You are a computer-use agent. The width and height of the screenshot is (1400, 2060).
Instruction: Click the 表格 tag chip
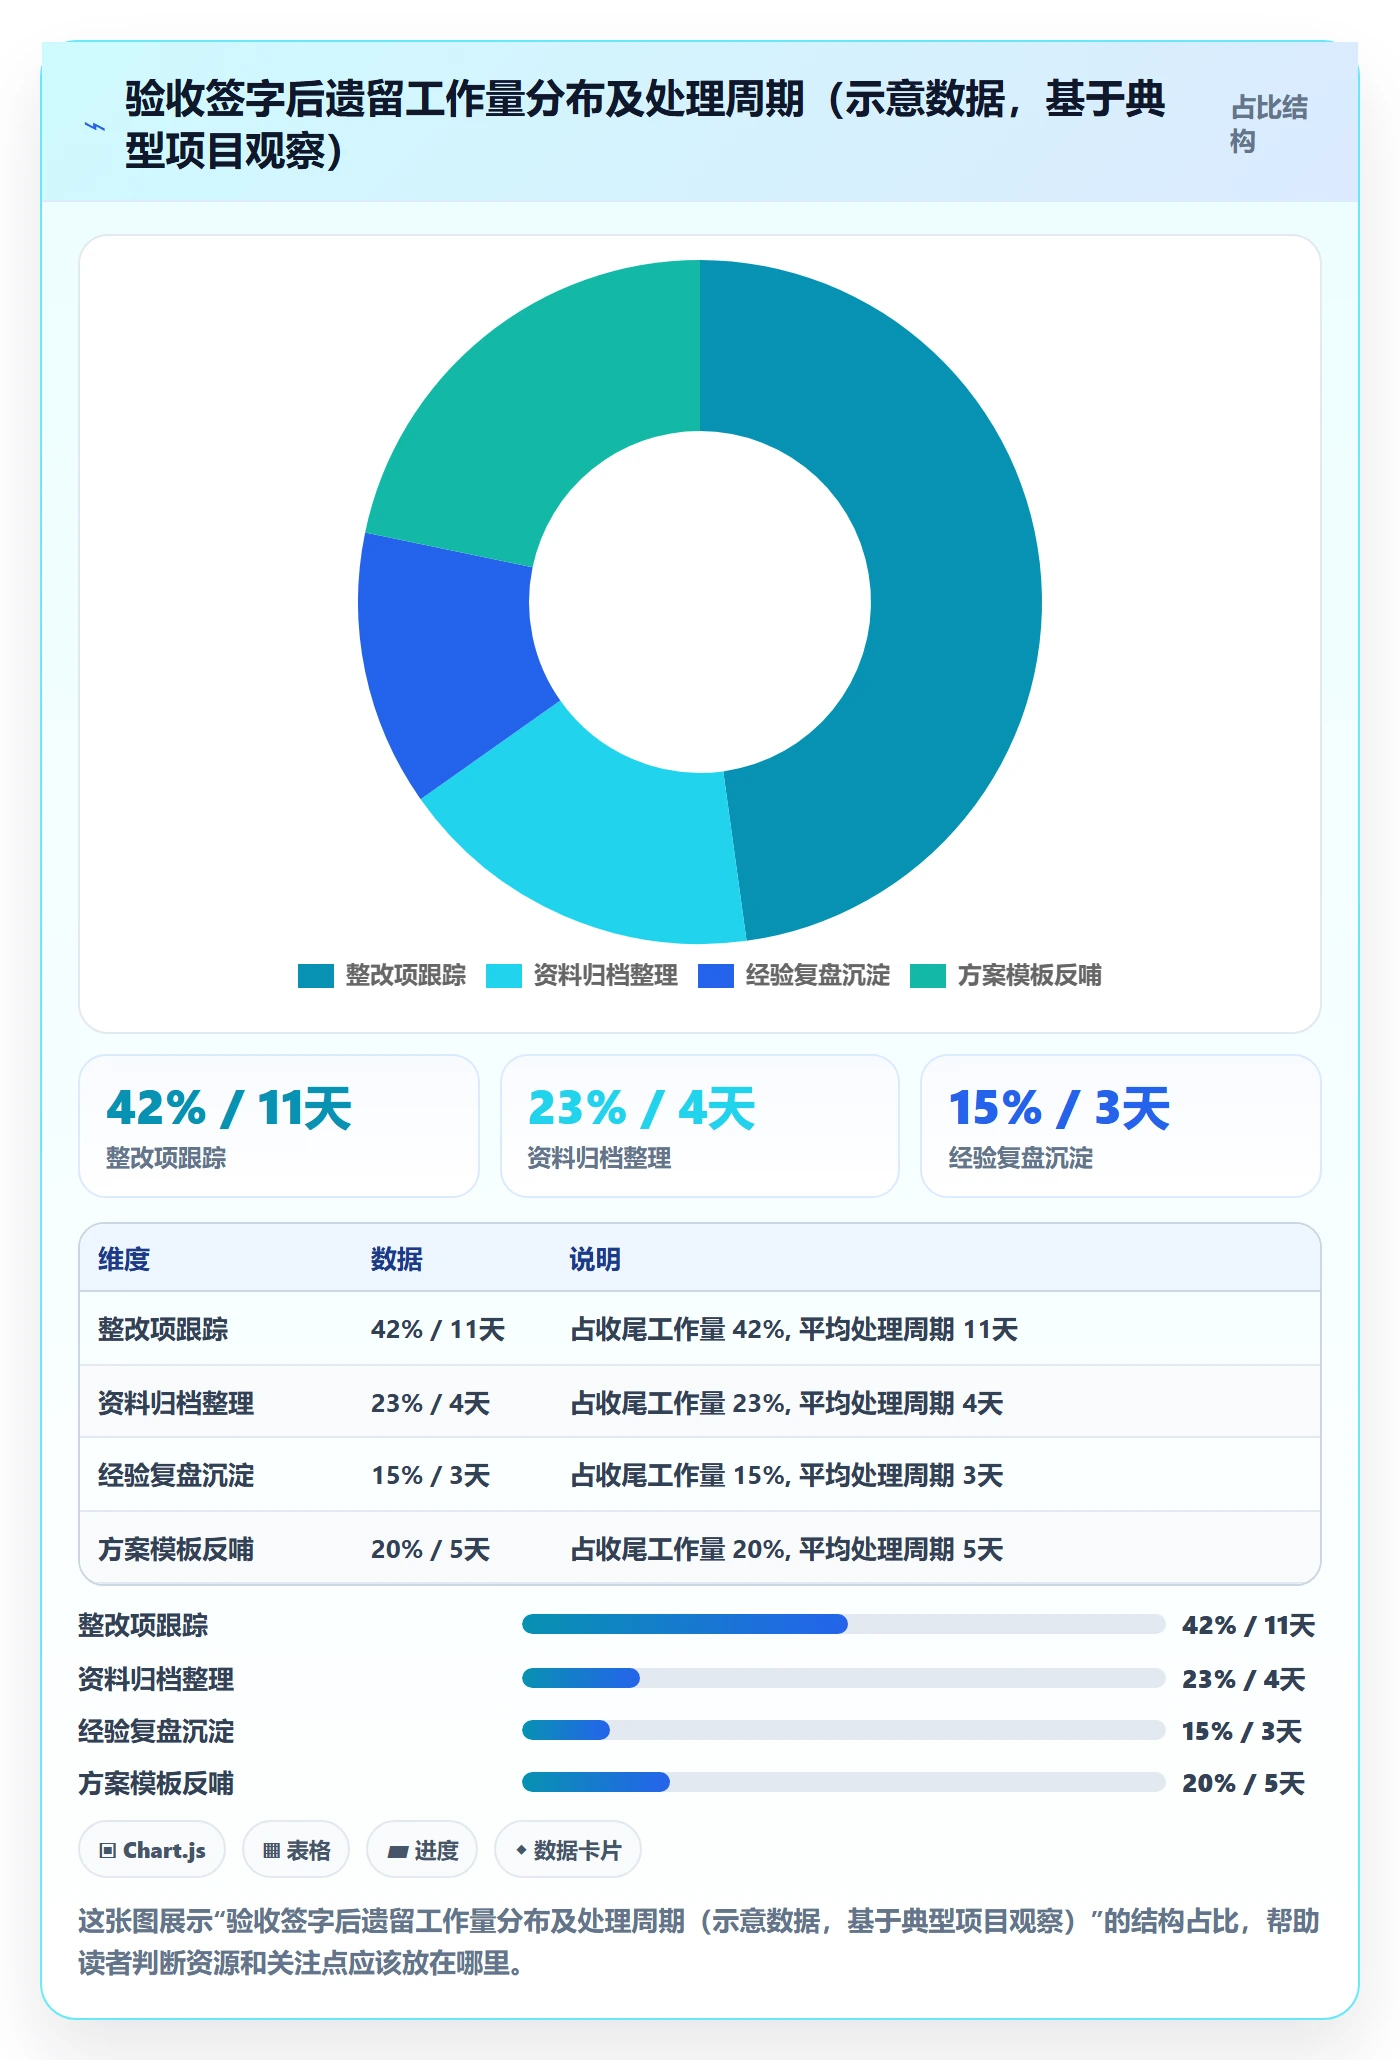(296, 1850)
